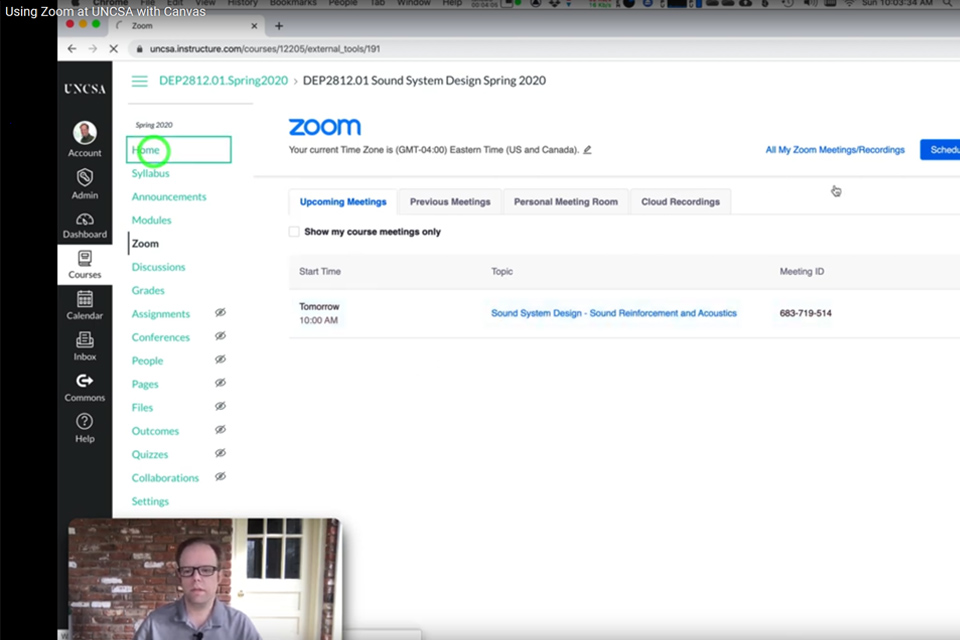960x640 pixels.
Task: Click the hidden eye icon beside Quizzes
Action: (220, 453)
